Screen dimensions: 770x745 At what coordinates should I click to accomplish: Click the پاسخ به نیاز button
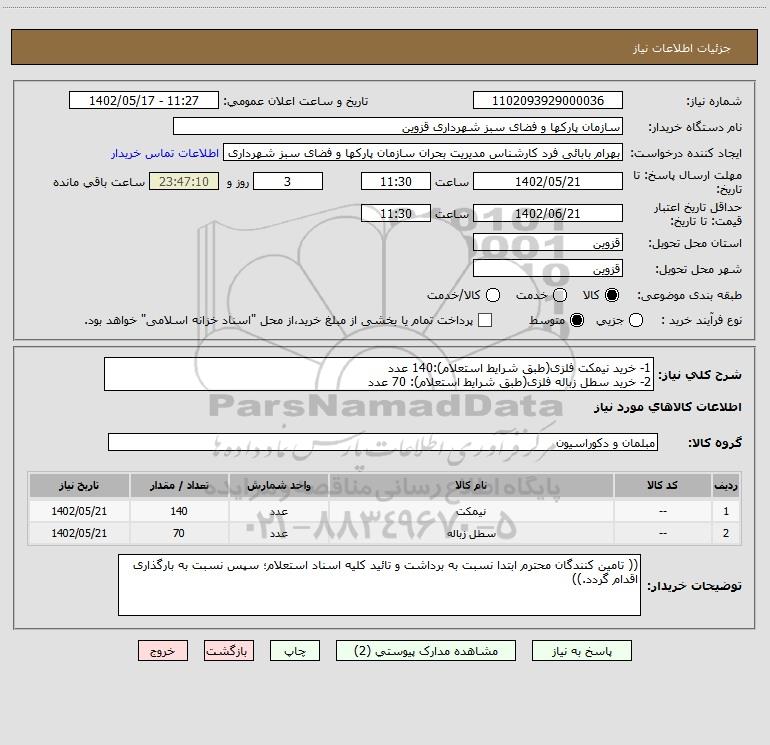point(581,651)
